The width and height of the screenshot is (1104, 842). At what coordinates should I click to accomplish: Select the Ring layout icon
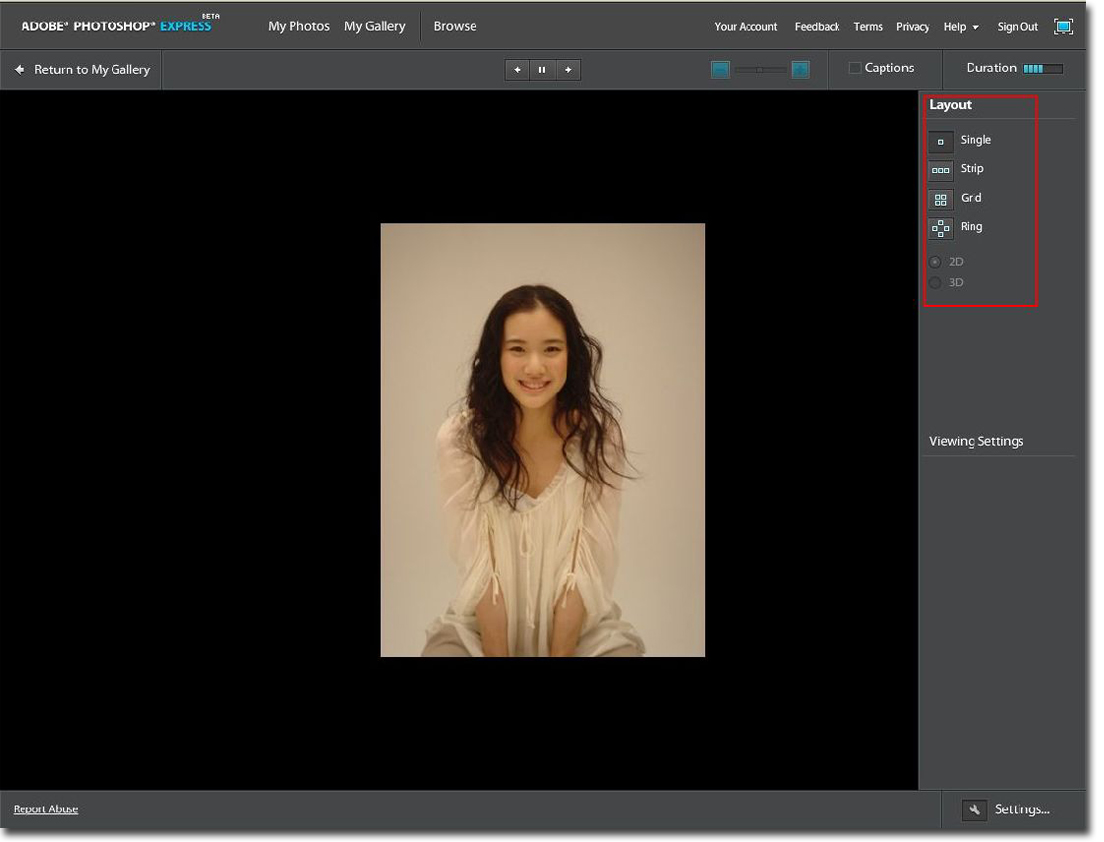tap(941, 228)
